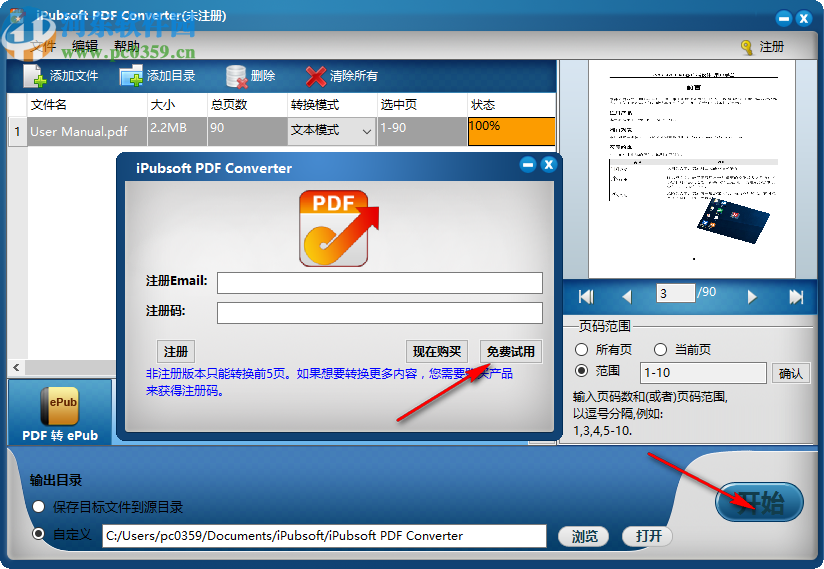The width and height of the screenshot is (824, 569).
Task: Click the Selected Pages (选中页) column header
Action: [x=422, y=105]
